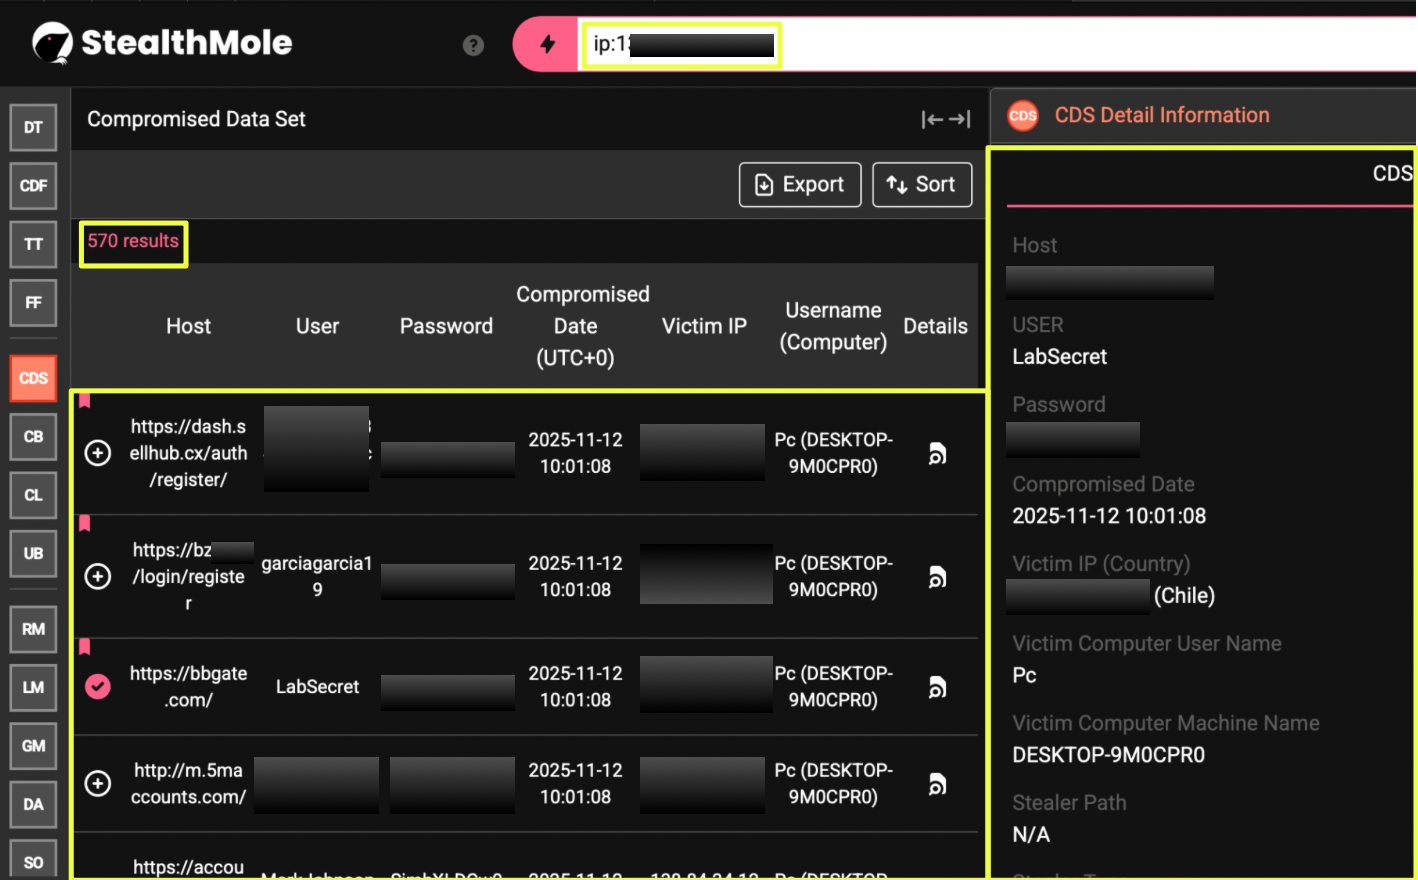Open details icon for m.5maccounts.com row

(937, 785)
